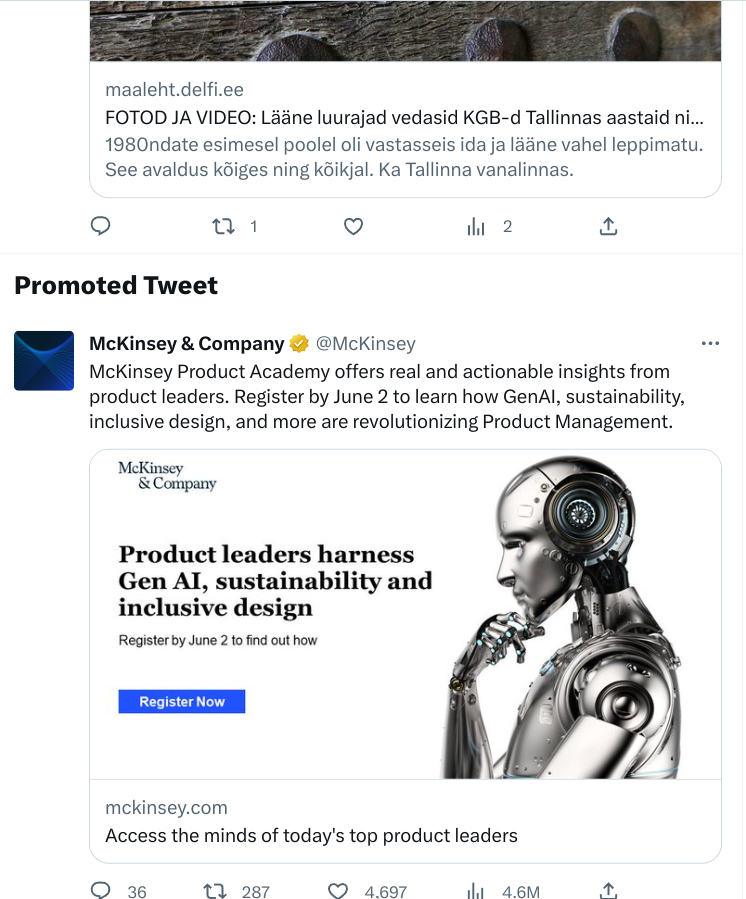
Task: Open the McKinsey & Company profile avatar
Action: click(x=44, y=360)
